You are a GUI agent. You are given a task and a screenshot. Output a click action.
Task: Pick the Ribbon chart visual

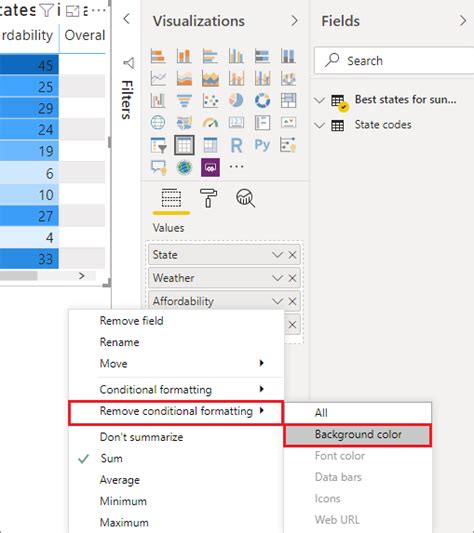coord(288,79)
